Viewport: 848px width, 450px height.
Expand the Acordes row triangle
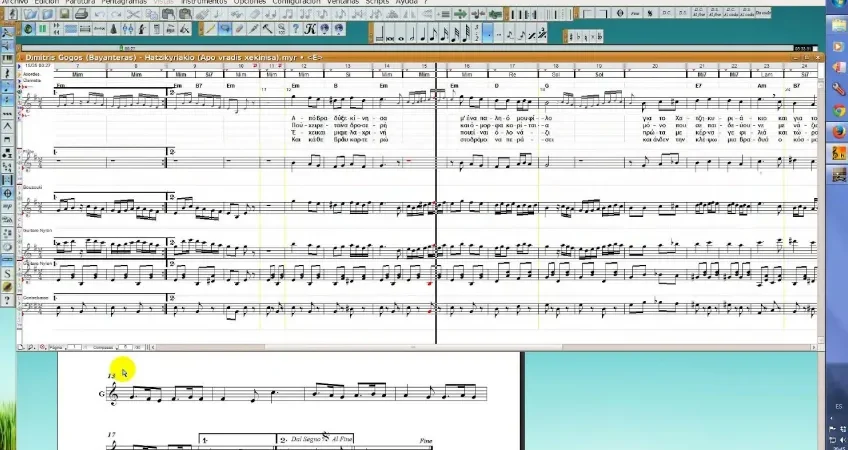[x=19, y=75]
